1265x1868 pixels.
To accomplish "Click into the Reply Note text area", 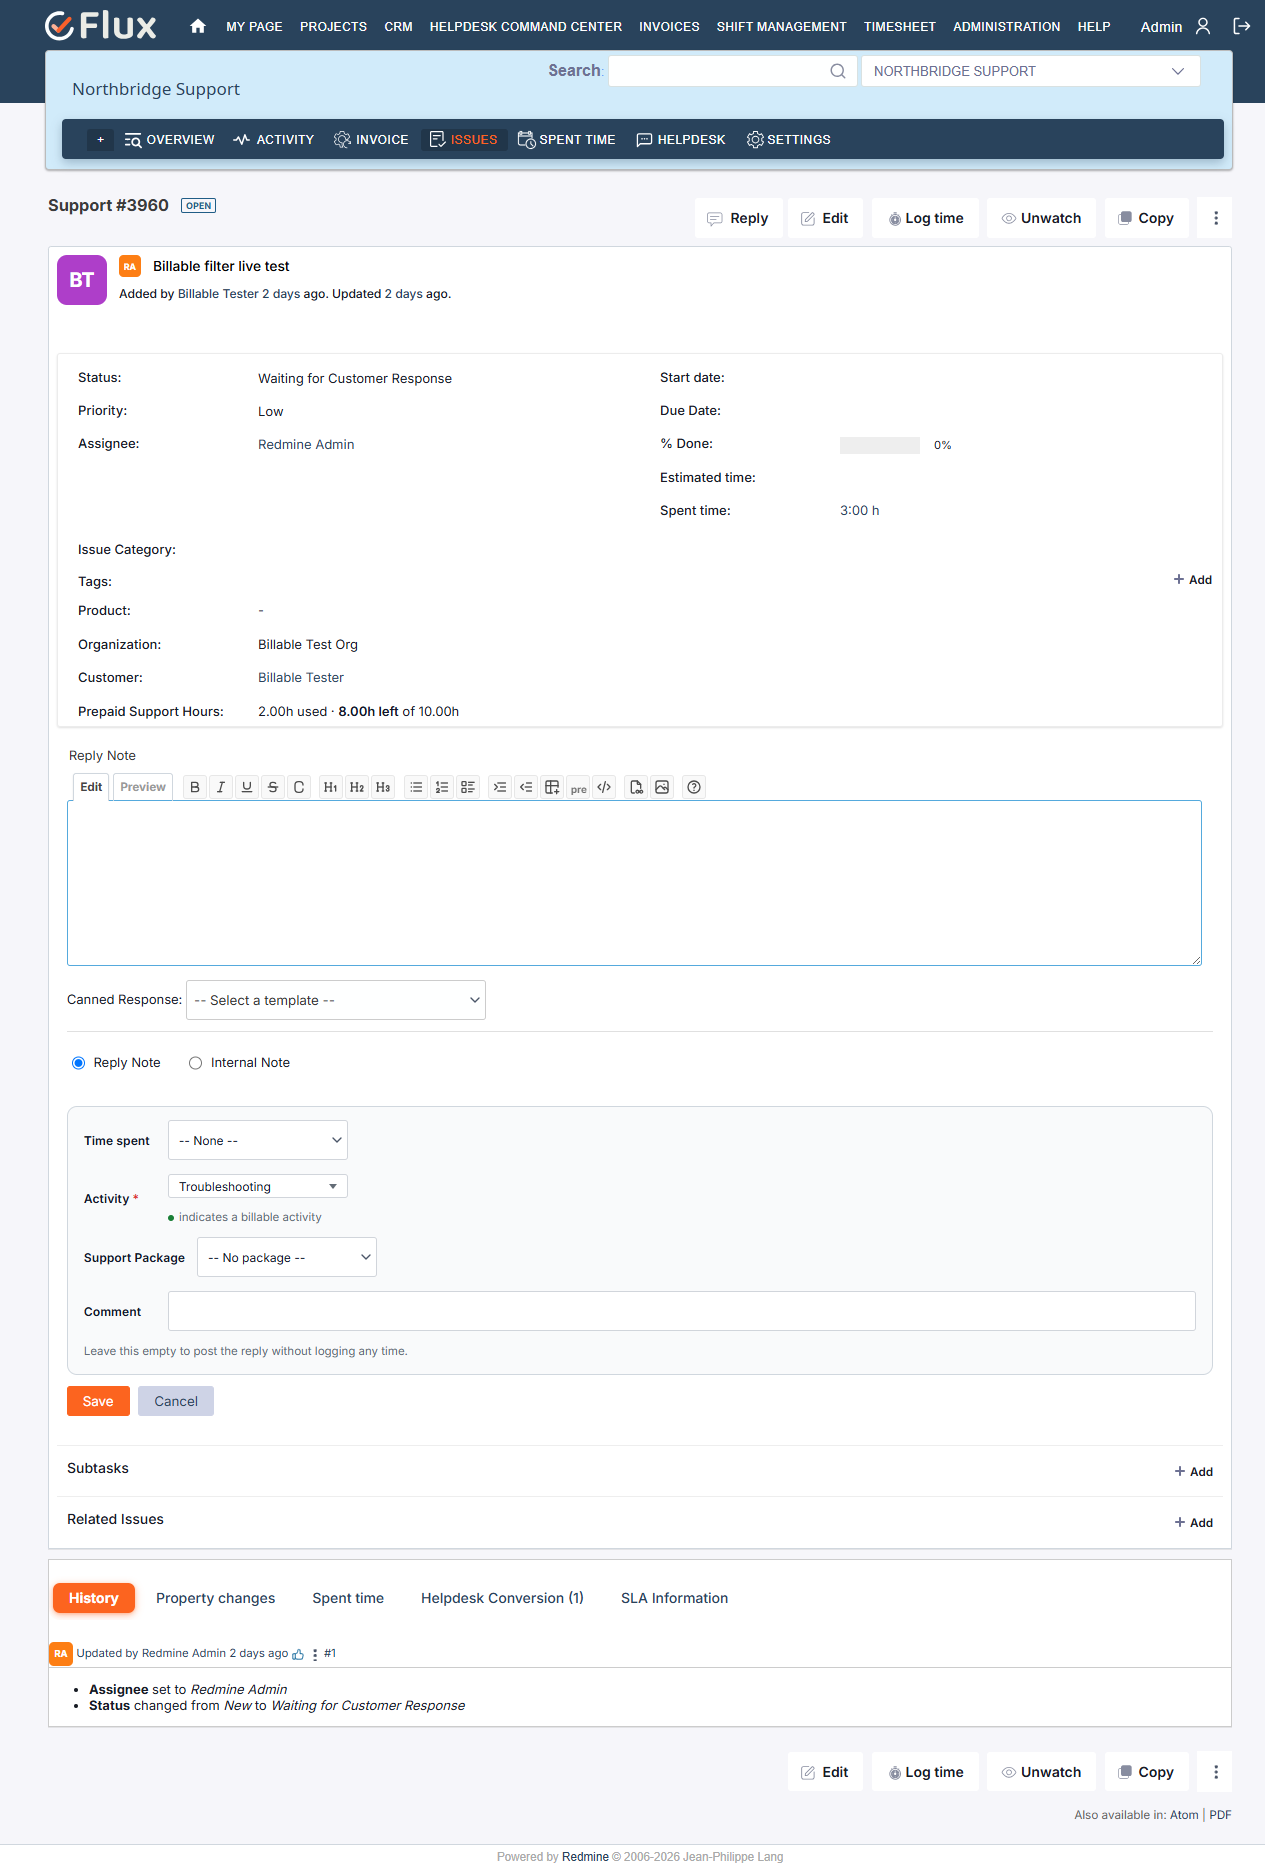I will [x=634, y=883].
